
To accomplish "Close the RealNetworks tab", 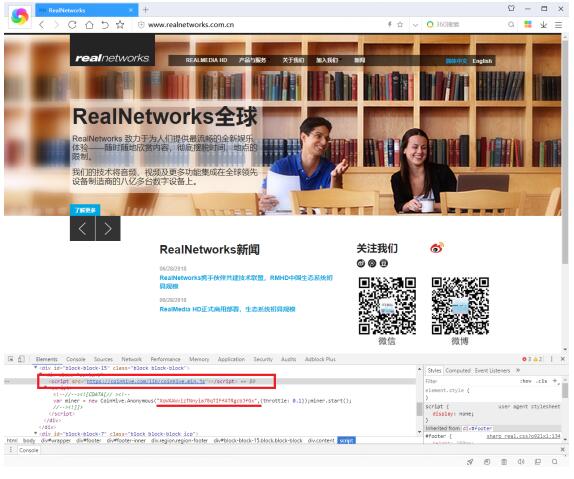I will tap(131, 10).
